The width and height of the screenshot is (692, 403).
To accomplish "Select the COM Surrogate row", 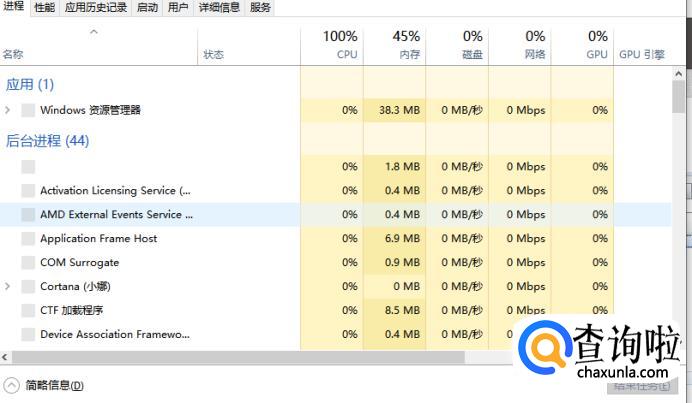I will click(335, 263).
